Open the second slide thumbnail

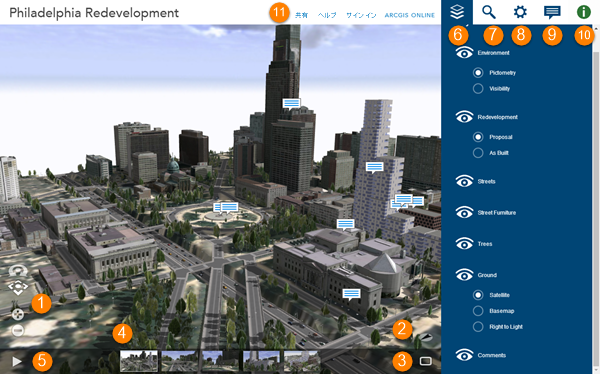click(x=180, y=361)
